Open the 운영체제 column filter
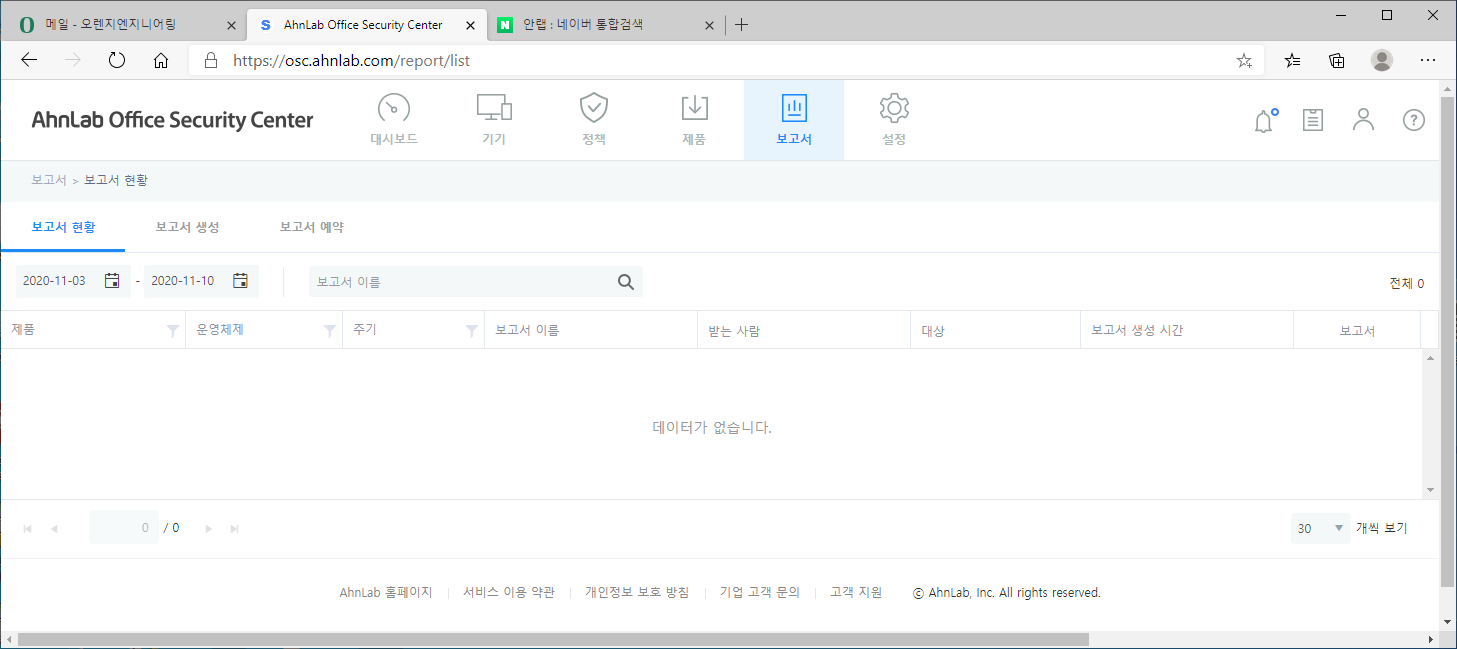The image size is (1457, 649). 331,330
